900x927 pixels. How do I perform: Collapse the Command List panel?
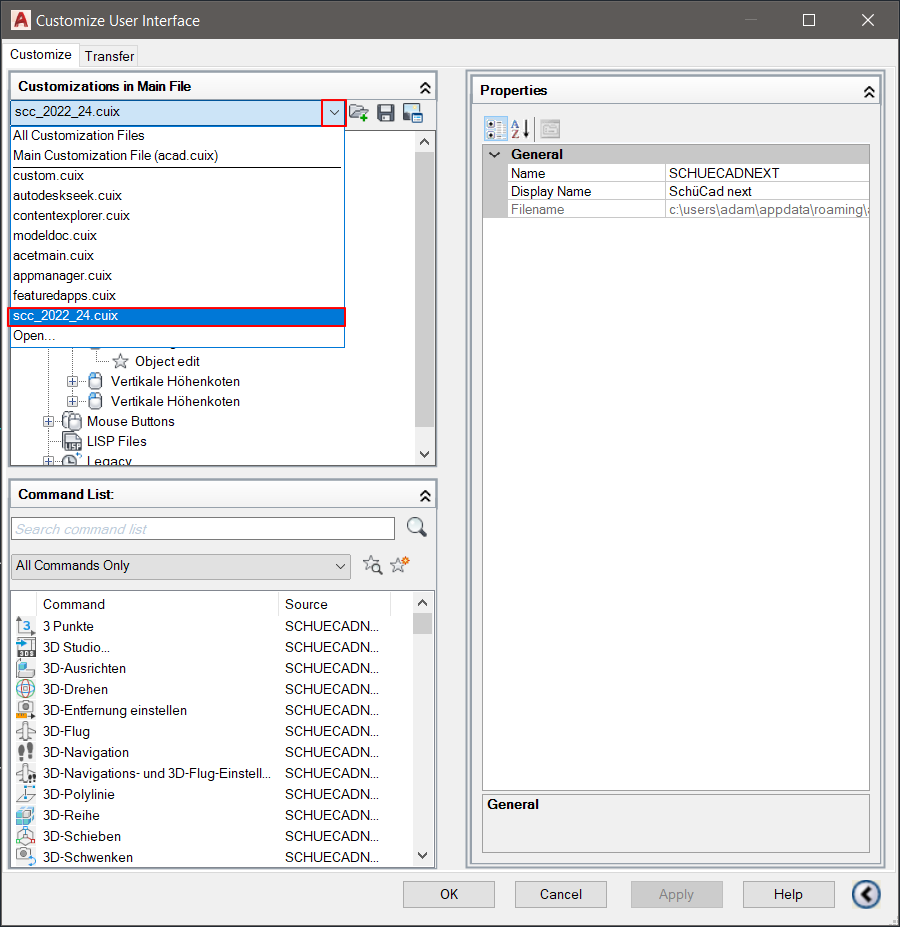coord(425,495)
